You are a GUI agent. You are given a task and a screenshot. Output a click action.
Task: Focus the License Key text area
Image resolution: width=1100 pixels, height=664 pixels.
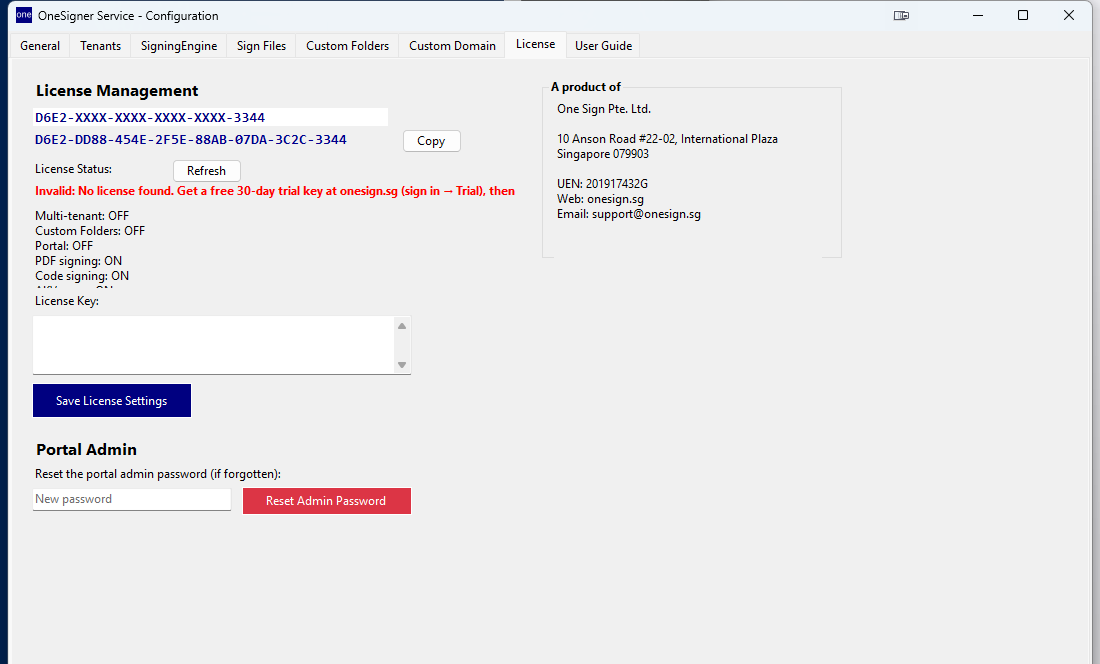click(215, 345)
